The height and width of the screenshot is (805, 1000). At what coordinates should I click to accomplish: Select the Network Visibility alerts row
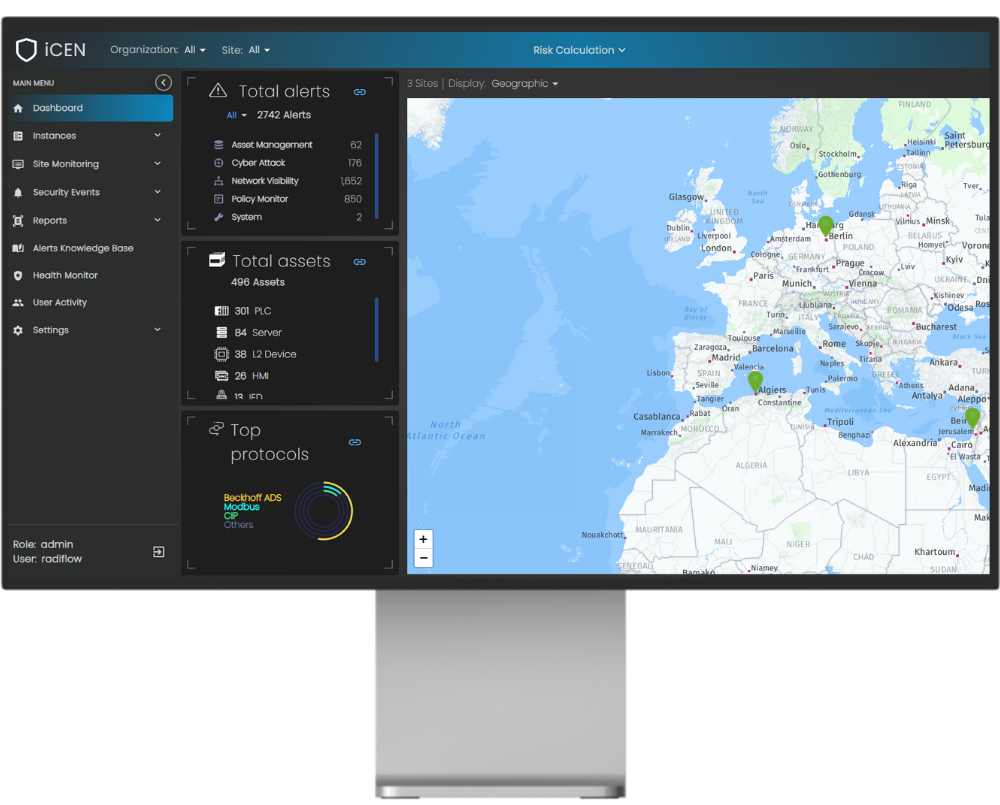click(288, 181)
